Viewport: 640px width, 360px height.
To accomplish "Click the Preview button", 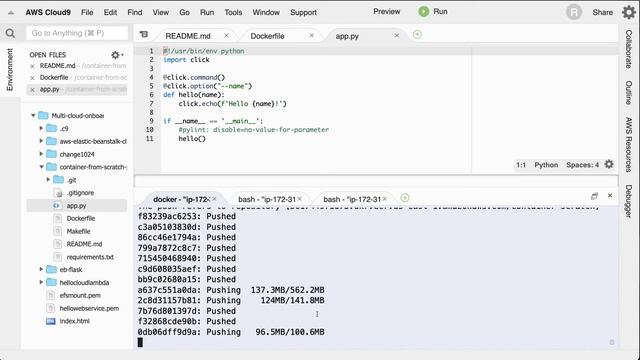I will click(387, 11).
